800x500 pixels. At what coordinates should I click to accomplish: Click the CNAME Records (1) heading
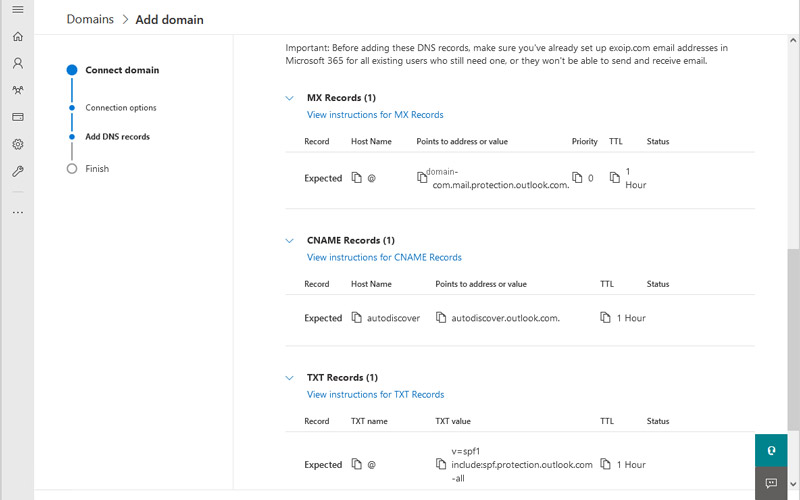point(351,240)
